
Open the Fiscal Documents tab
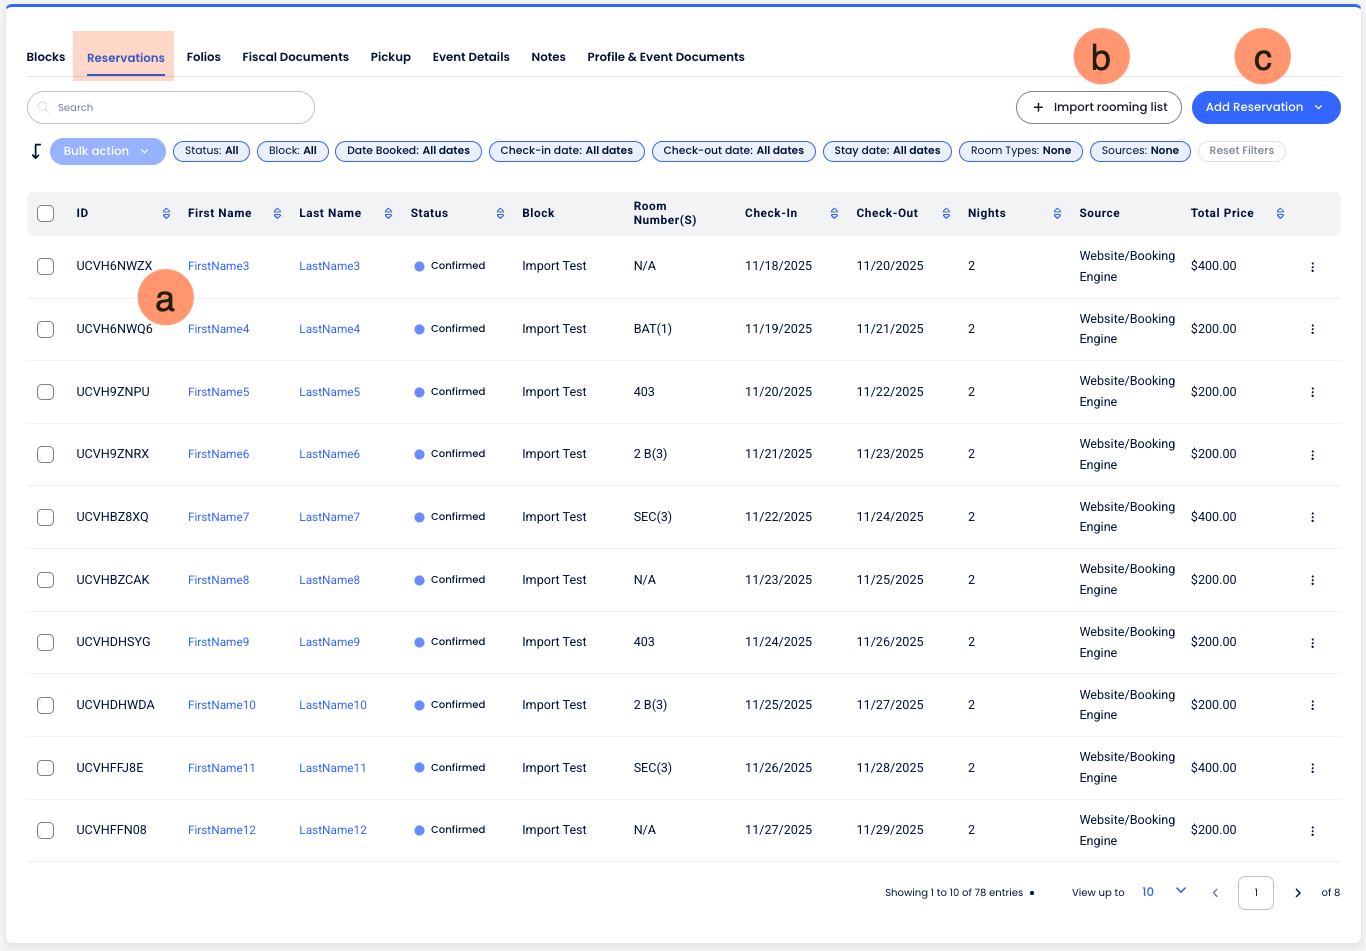[295, 57]
